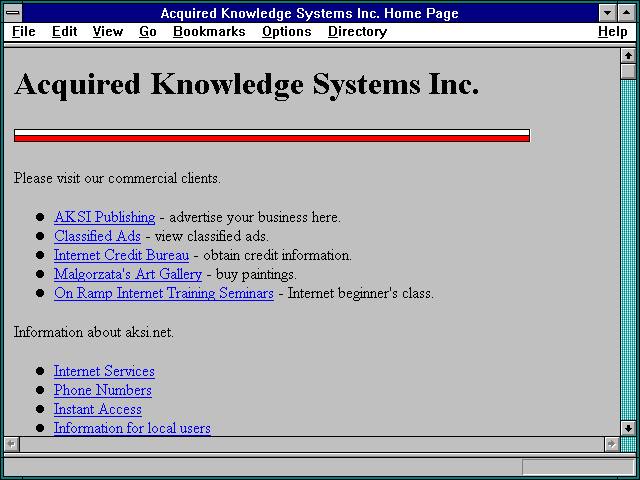Open Information for local users link
This screenshot has height=480, width=640.
click(x=132, y=428)
